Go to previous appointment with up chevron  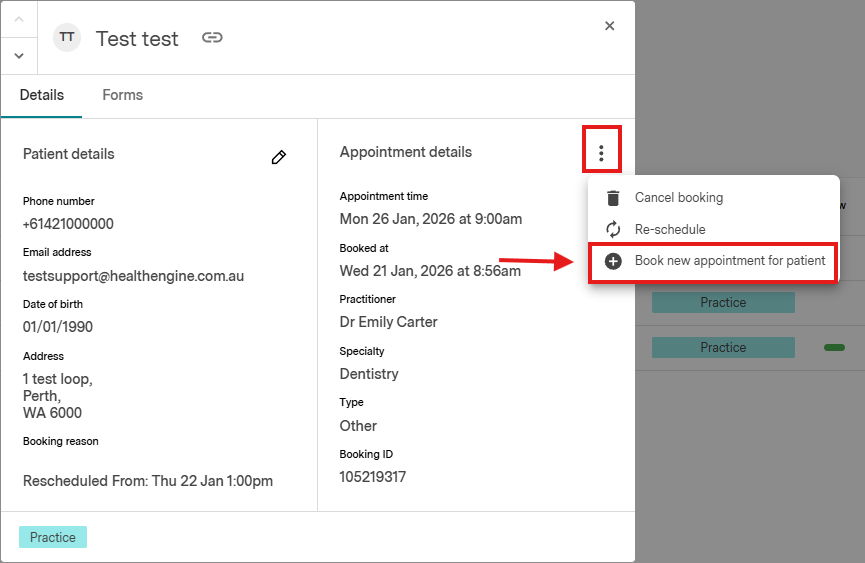point(18,19)
